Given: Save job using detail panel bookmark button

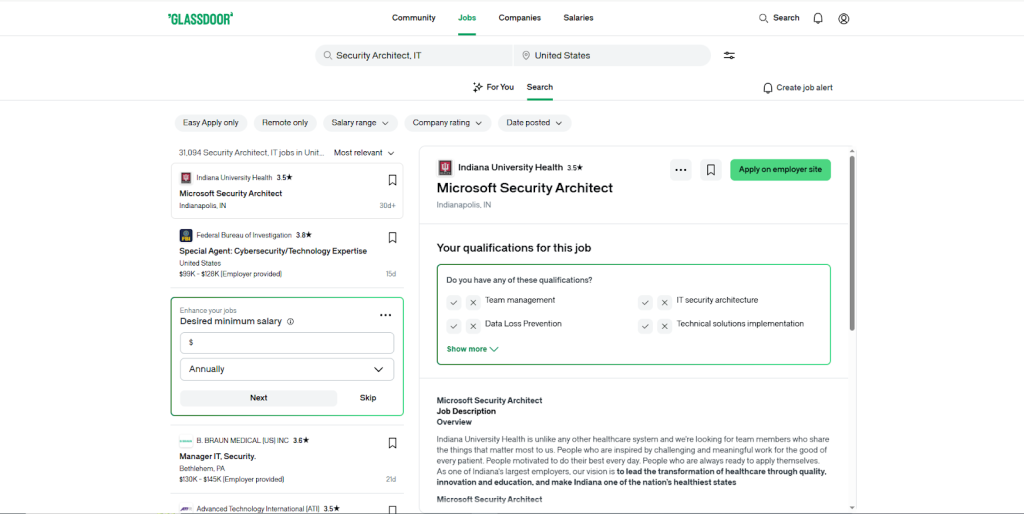Looking at the screenshot, I should click(711, 170).
